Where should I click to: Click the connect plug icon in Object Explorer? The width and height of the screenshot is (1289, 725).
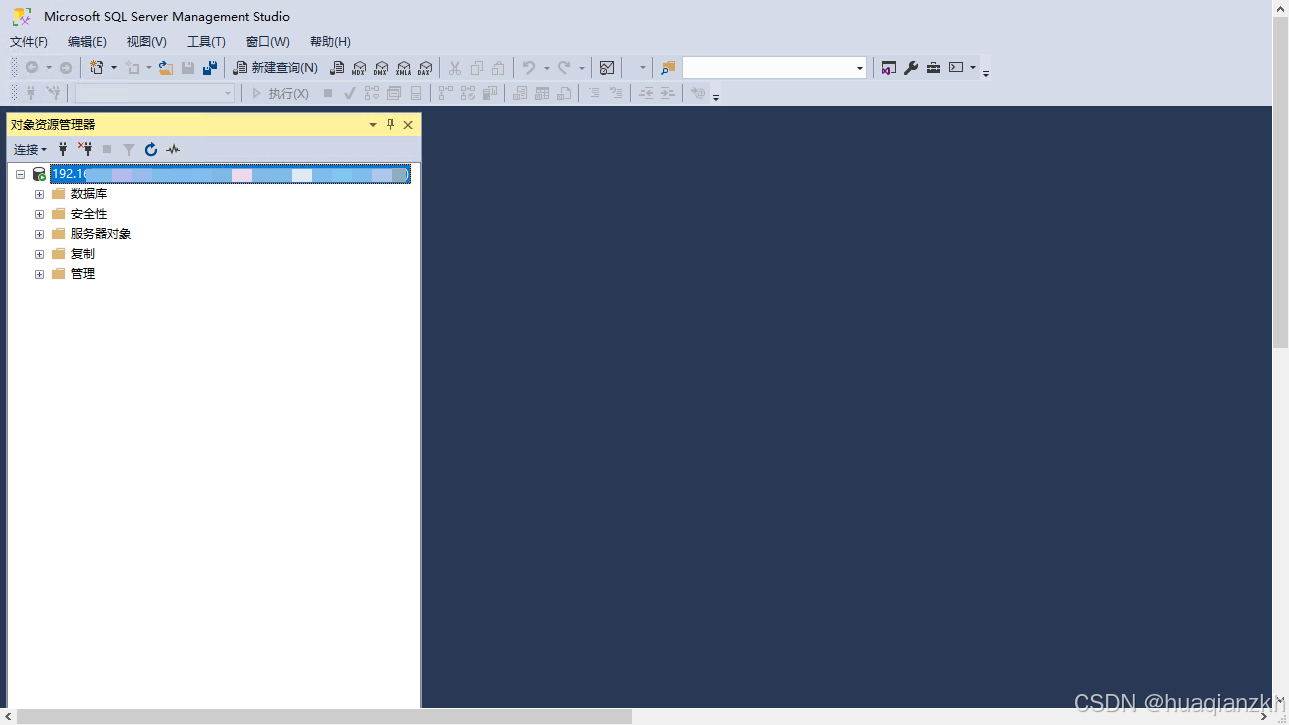click(x=63, y=149)
